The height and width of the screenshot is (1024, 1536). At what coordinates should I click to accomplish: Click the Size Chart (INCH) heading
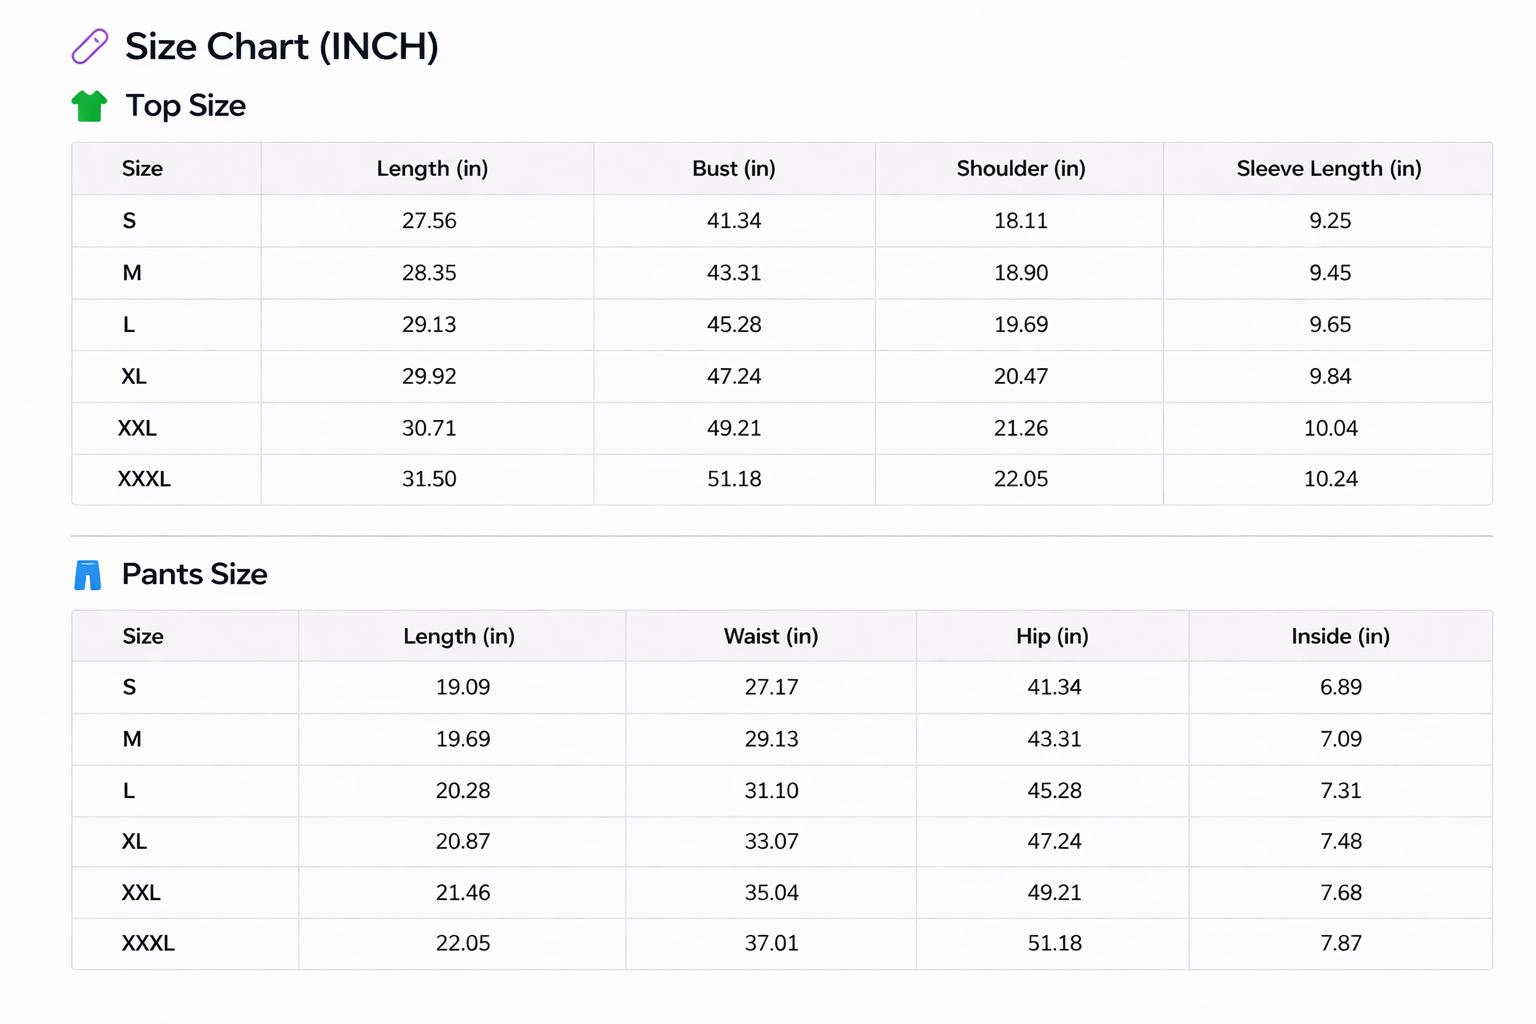(x=281, y=47)
